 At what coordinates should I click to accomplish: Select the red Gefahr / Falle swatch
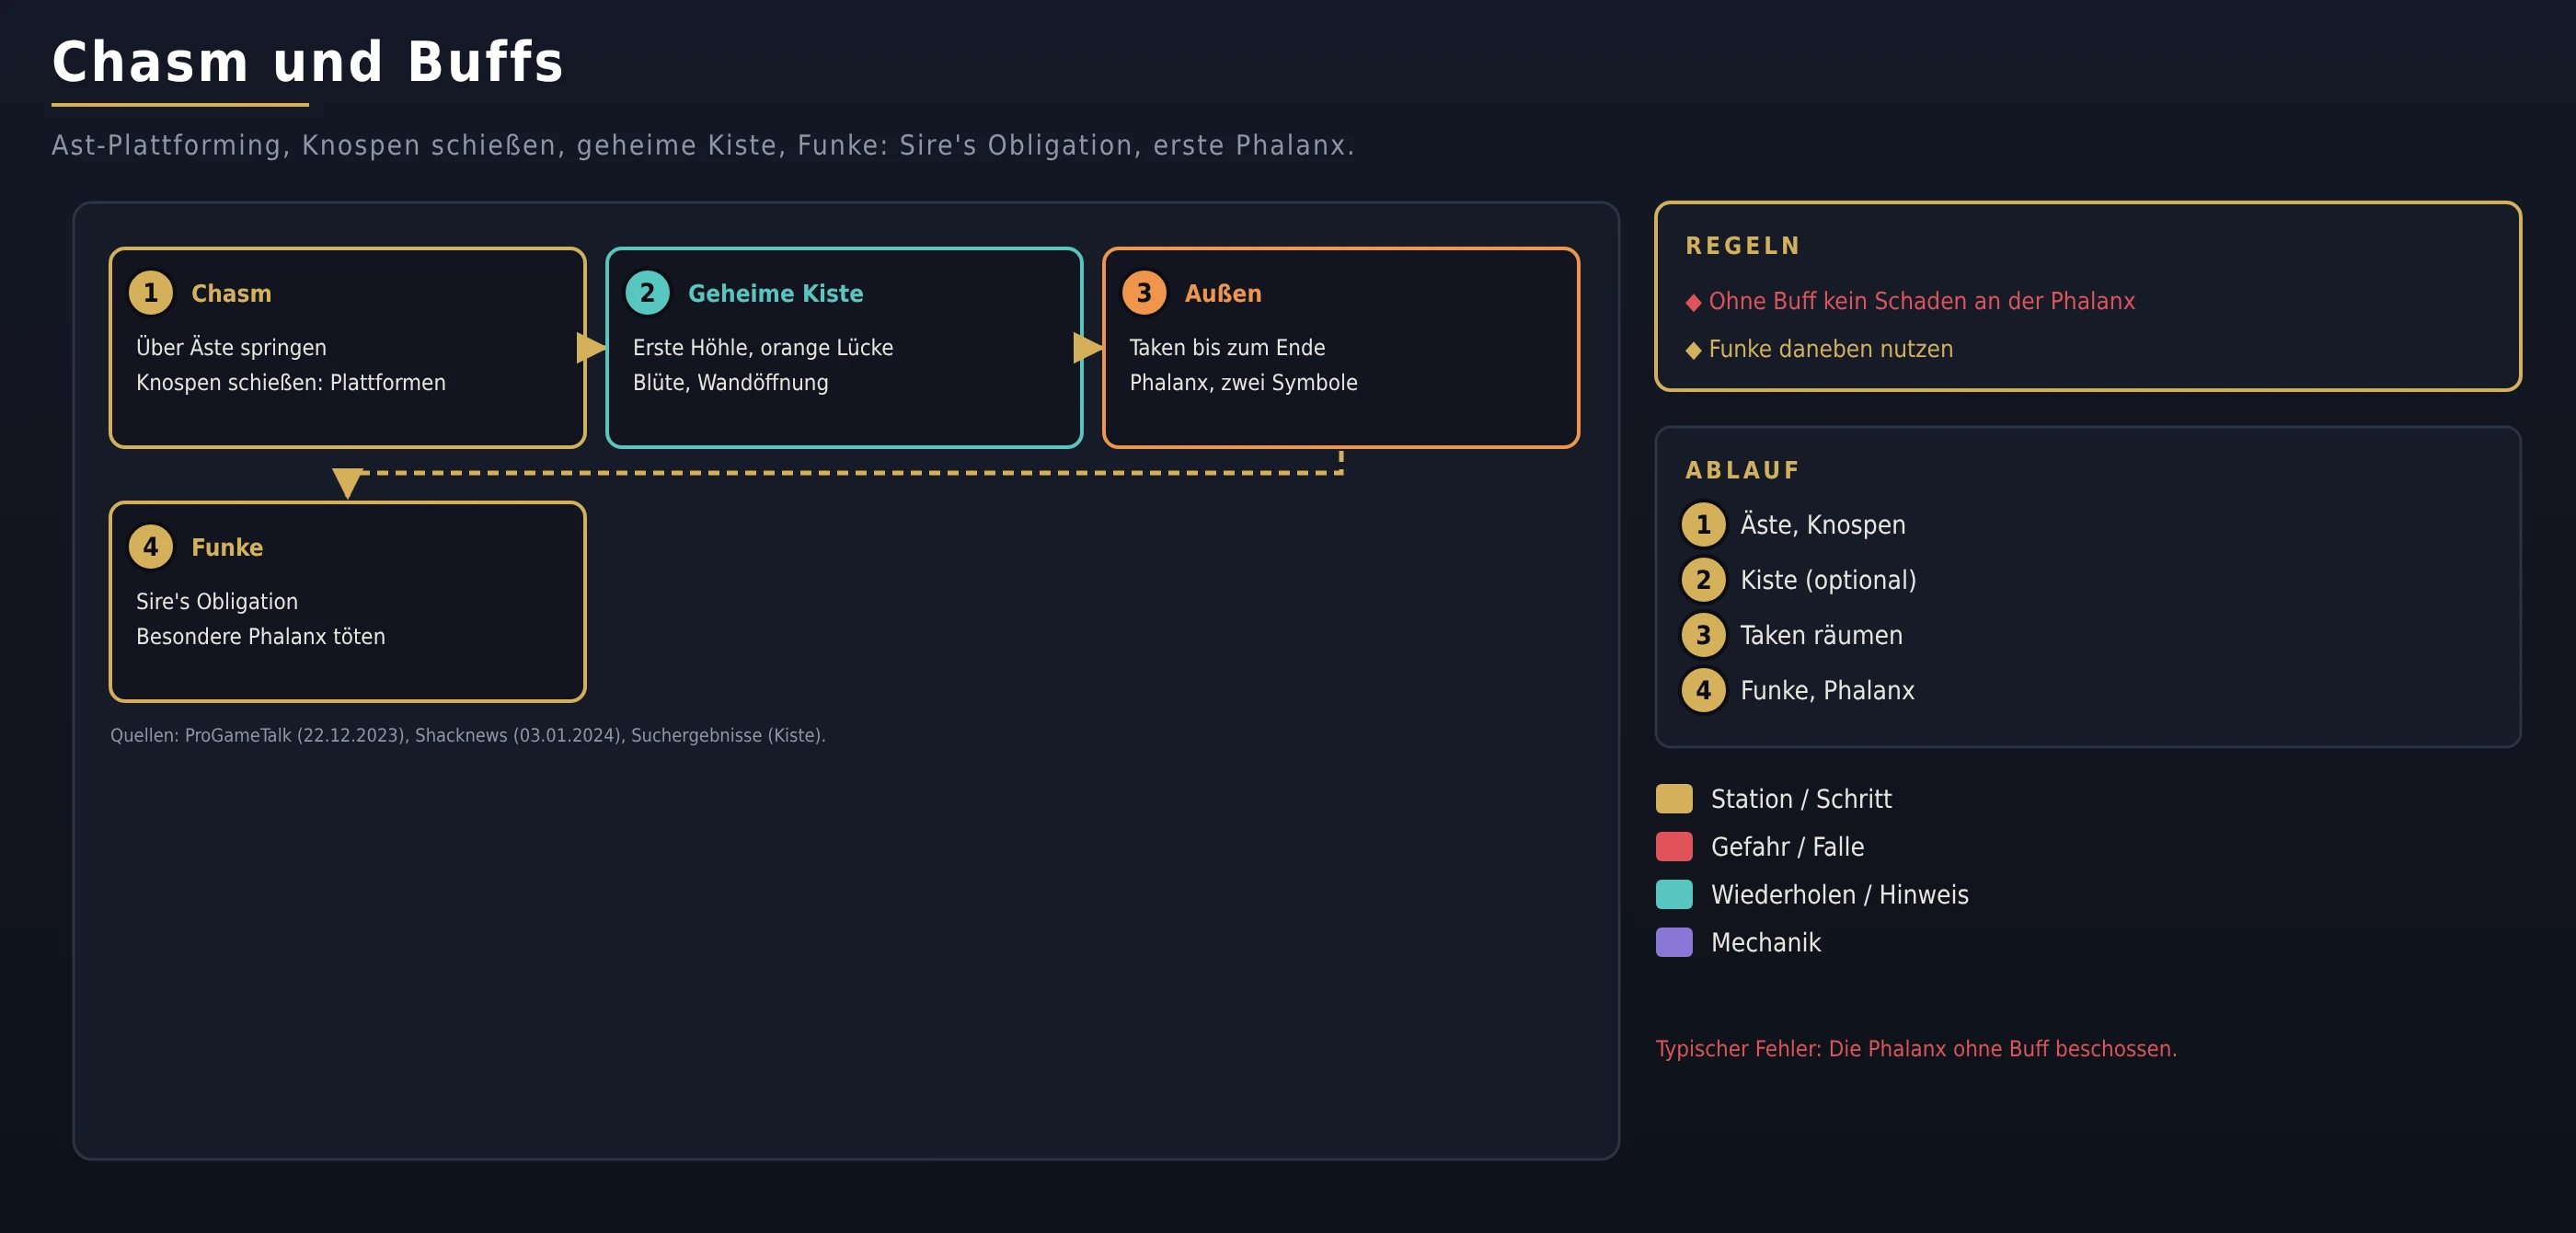(x=1674, y=847)
